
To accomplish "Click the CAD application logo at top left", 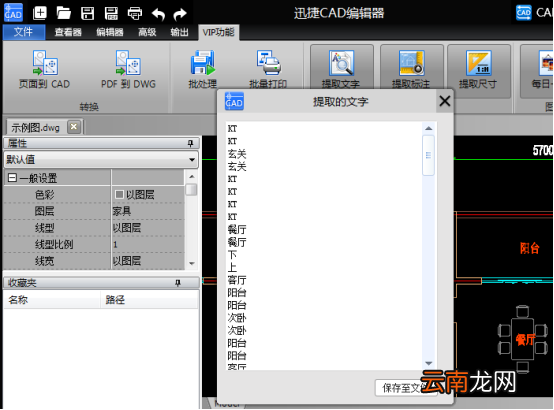I will point(13,12).
